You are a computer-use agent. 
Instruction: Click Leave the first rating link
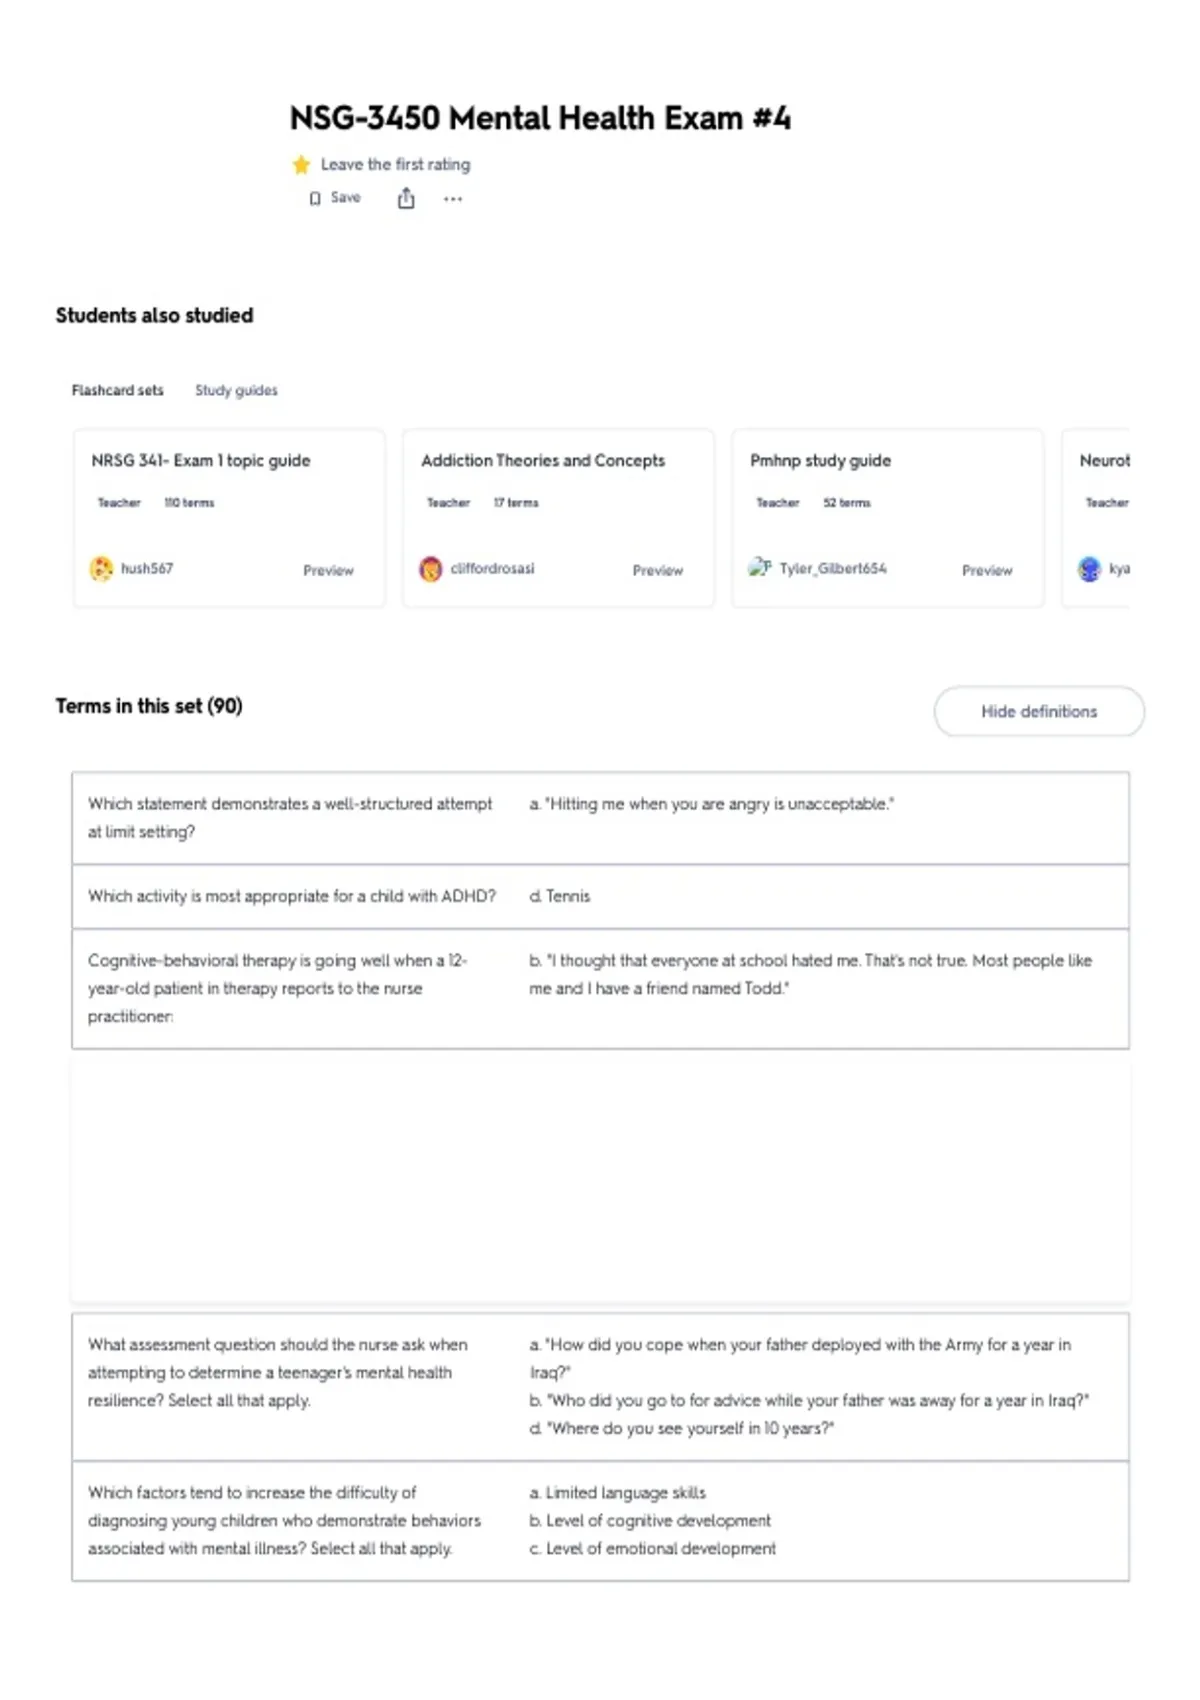(x=395, y=164)
